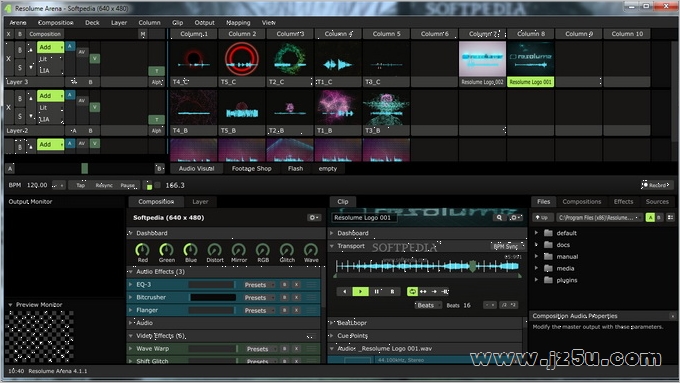Image resolution: width=680 pixels, height=383 pixels.
Task: Select the Footage Shop deck tab
Action: [x=252, y=169]
